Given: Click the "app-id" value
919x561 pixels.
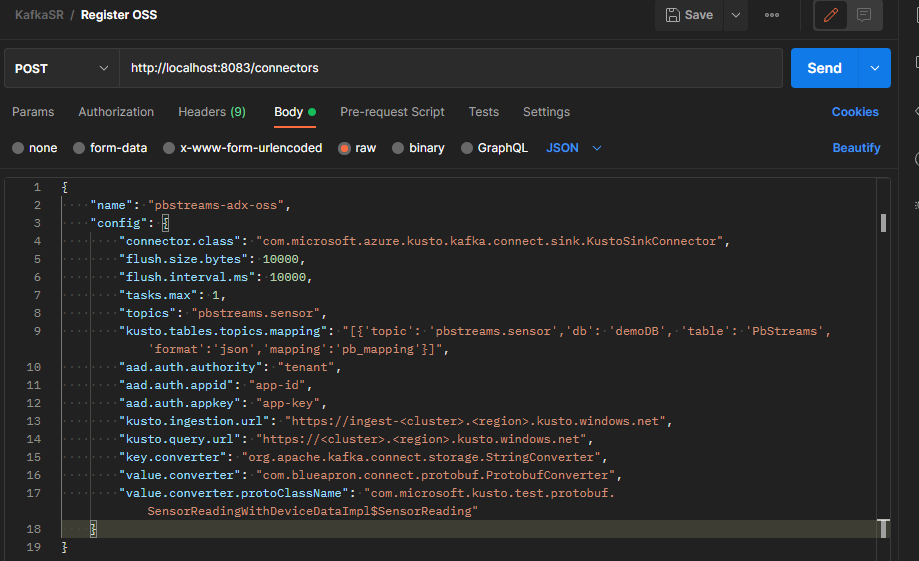Looking at the screenshot, I should [277, 385].
